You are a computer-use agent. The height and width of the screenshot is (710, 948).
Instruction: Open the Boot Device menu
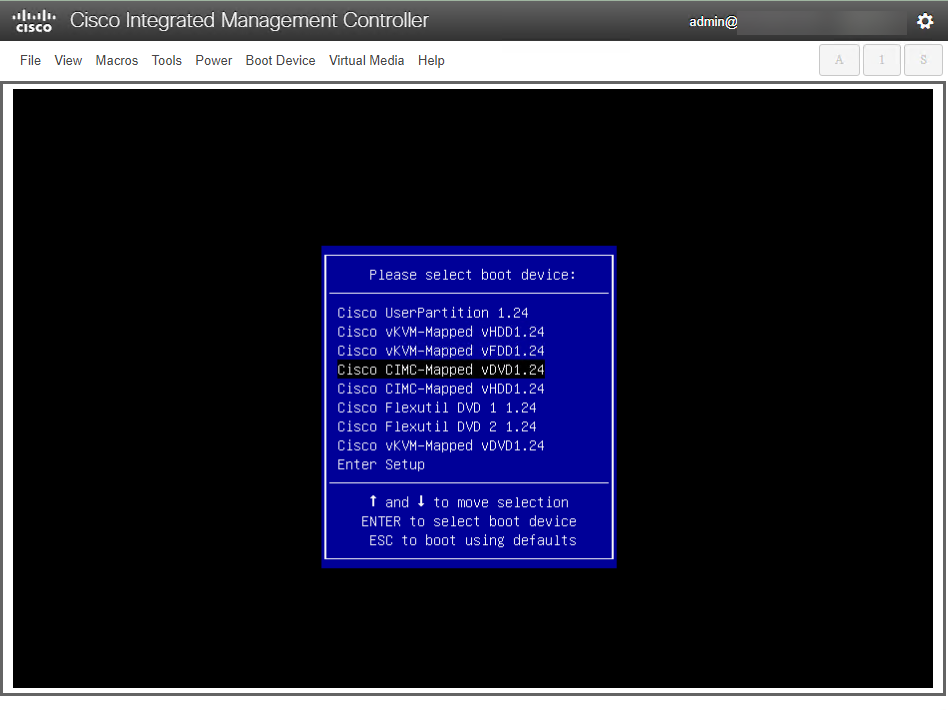point(280,60)
